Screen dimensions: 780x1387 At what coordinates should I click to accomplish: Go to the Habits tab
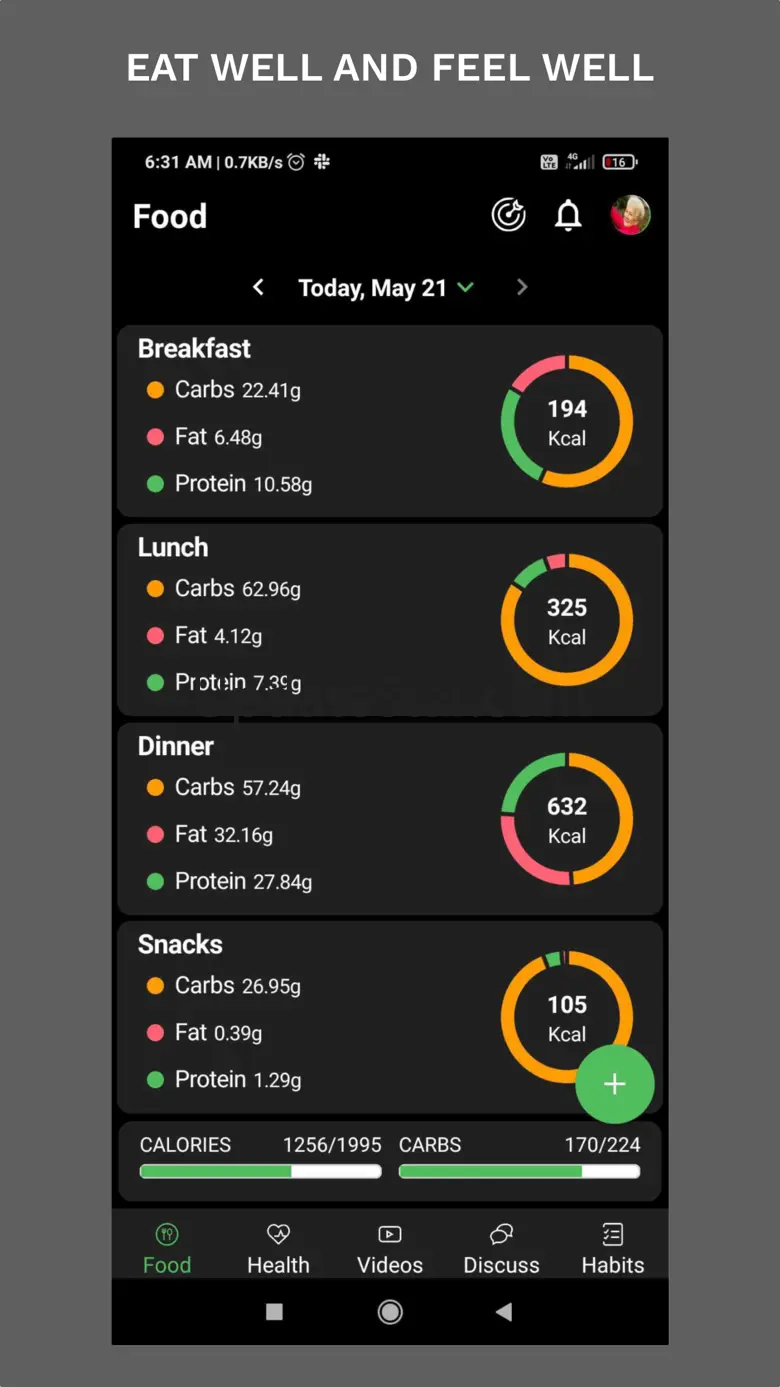click(x=613, y=1248)
